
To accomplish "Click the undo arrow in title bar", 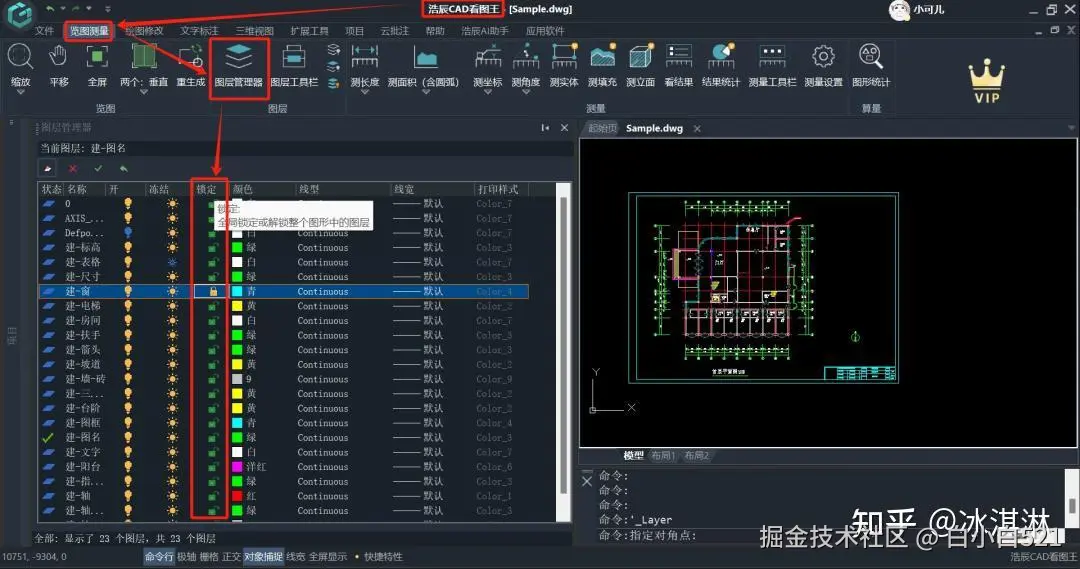I will click(x=50, y=9).
